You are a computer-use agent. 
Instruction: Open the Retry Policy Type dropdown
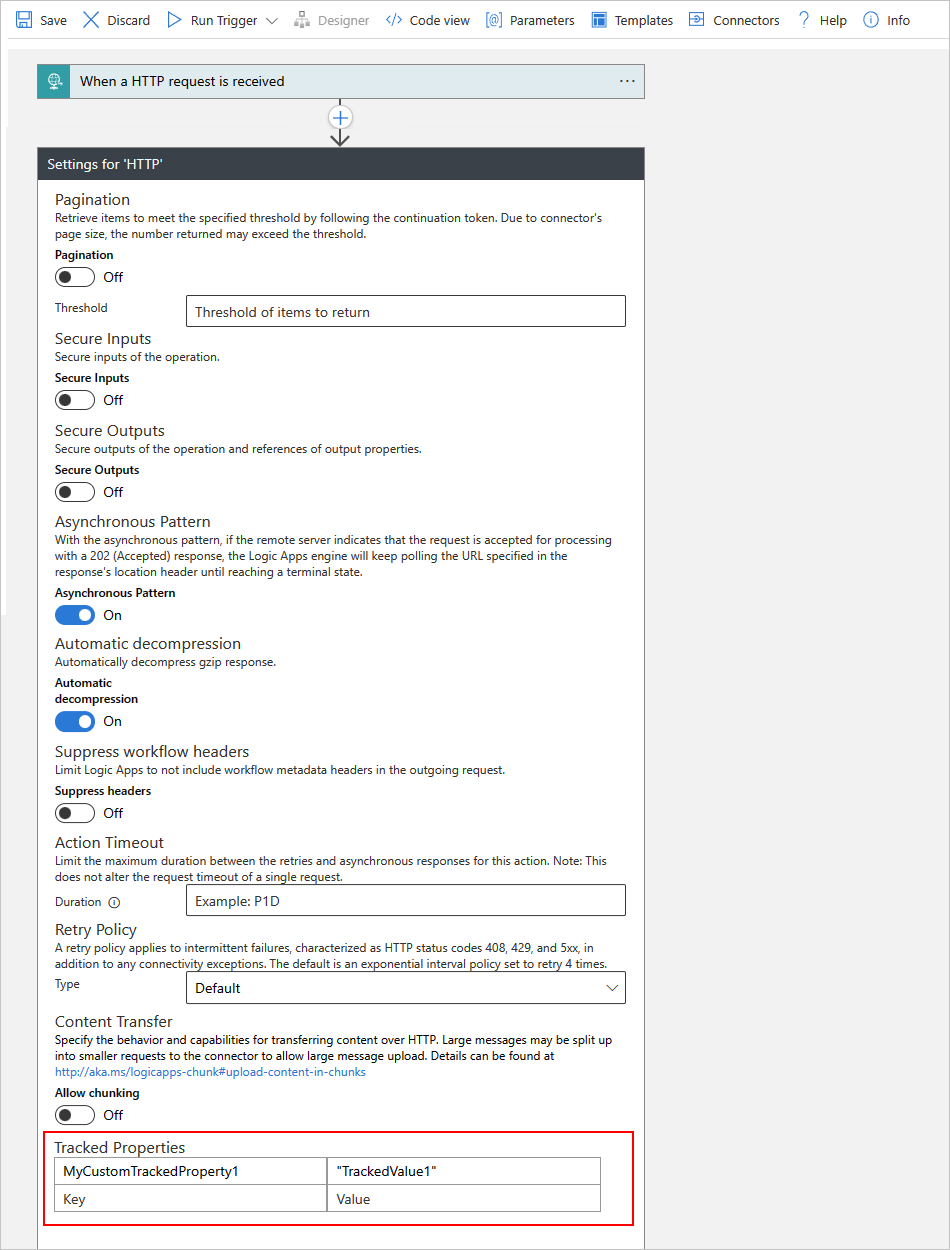coord(405,987)
